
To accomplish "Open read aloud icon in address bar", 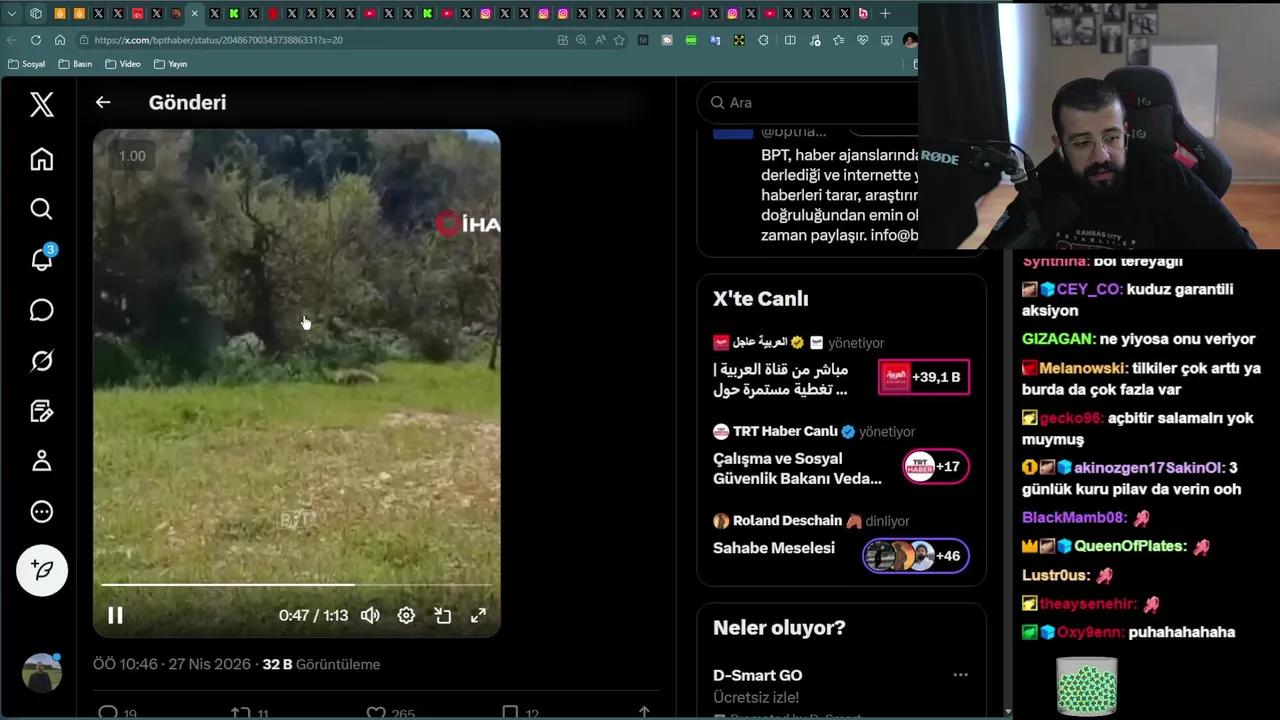I will (x=600, y=40).
